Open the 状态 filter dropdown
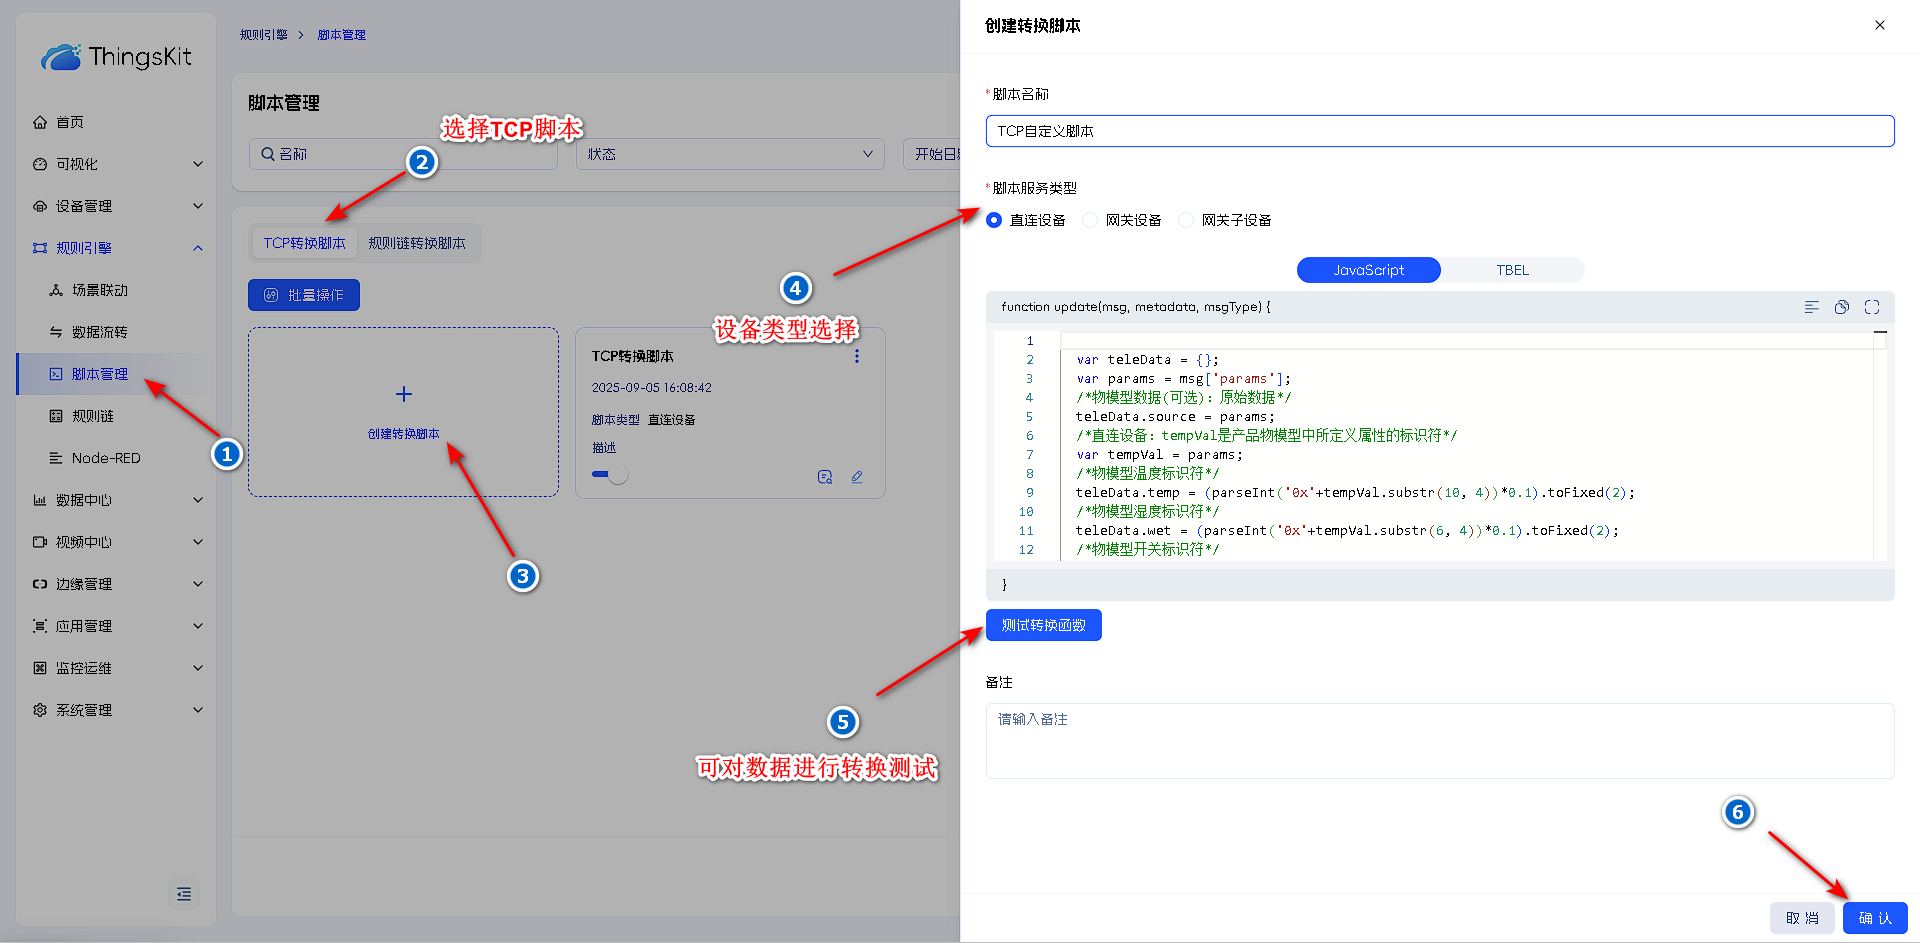This screenshot has width=1920, height=943. click(730, 154)
